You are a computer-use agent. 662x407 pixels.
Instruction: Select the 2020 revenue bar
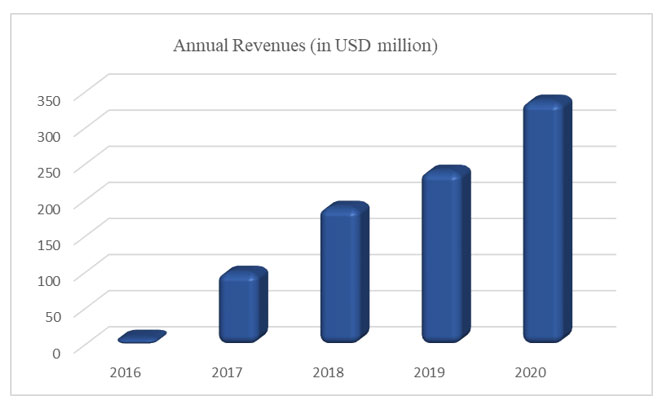pos(548,219)
